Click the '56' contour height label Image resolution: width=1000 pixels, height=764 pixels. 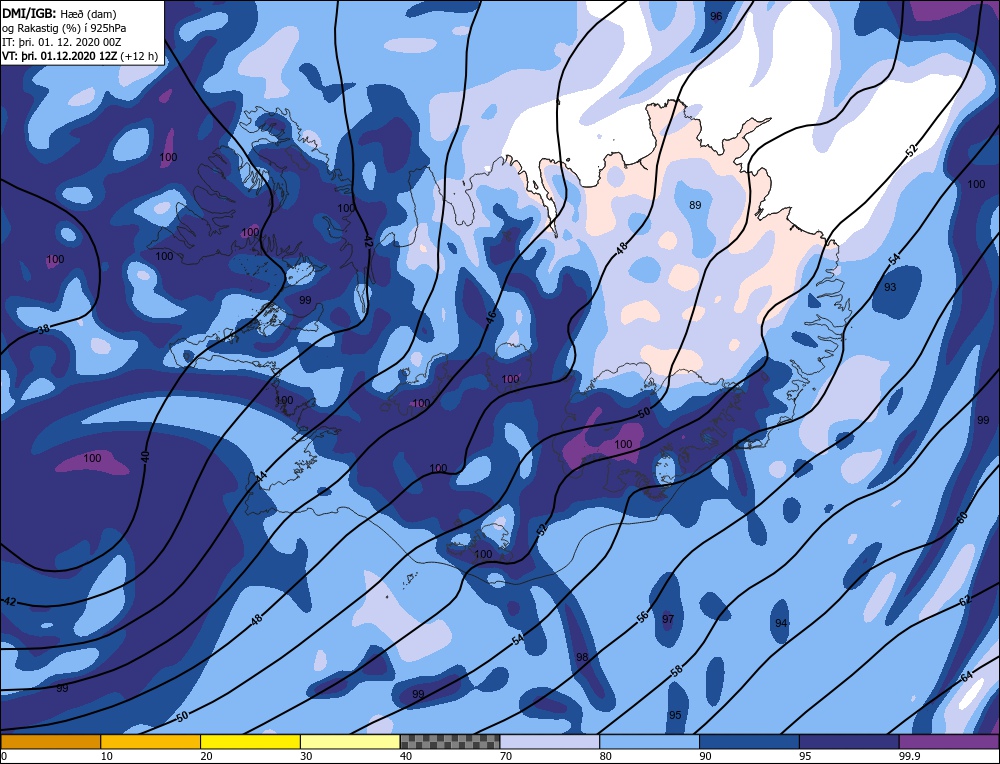(643, 615)
